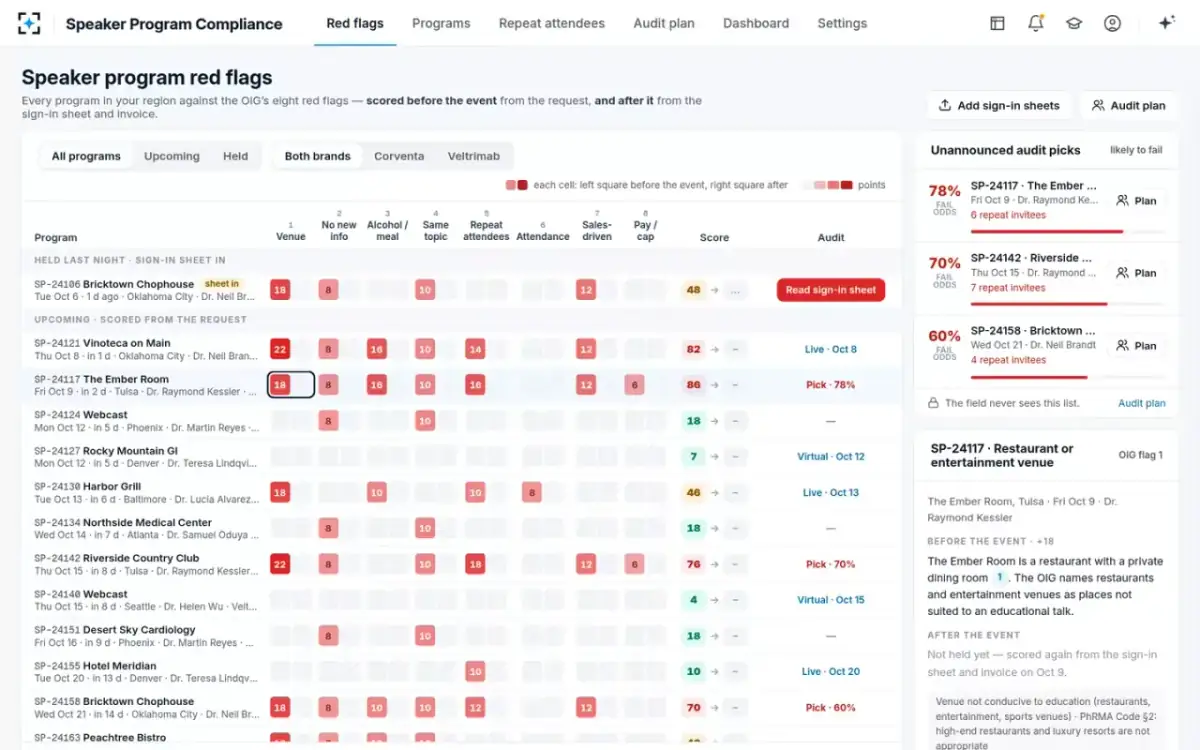Open the Repeat attendees tab
This screenshot has height=750, width=1200.
pyautogui.click(x=552, y=23)
